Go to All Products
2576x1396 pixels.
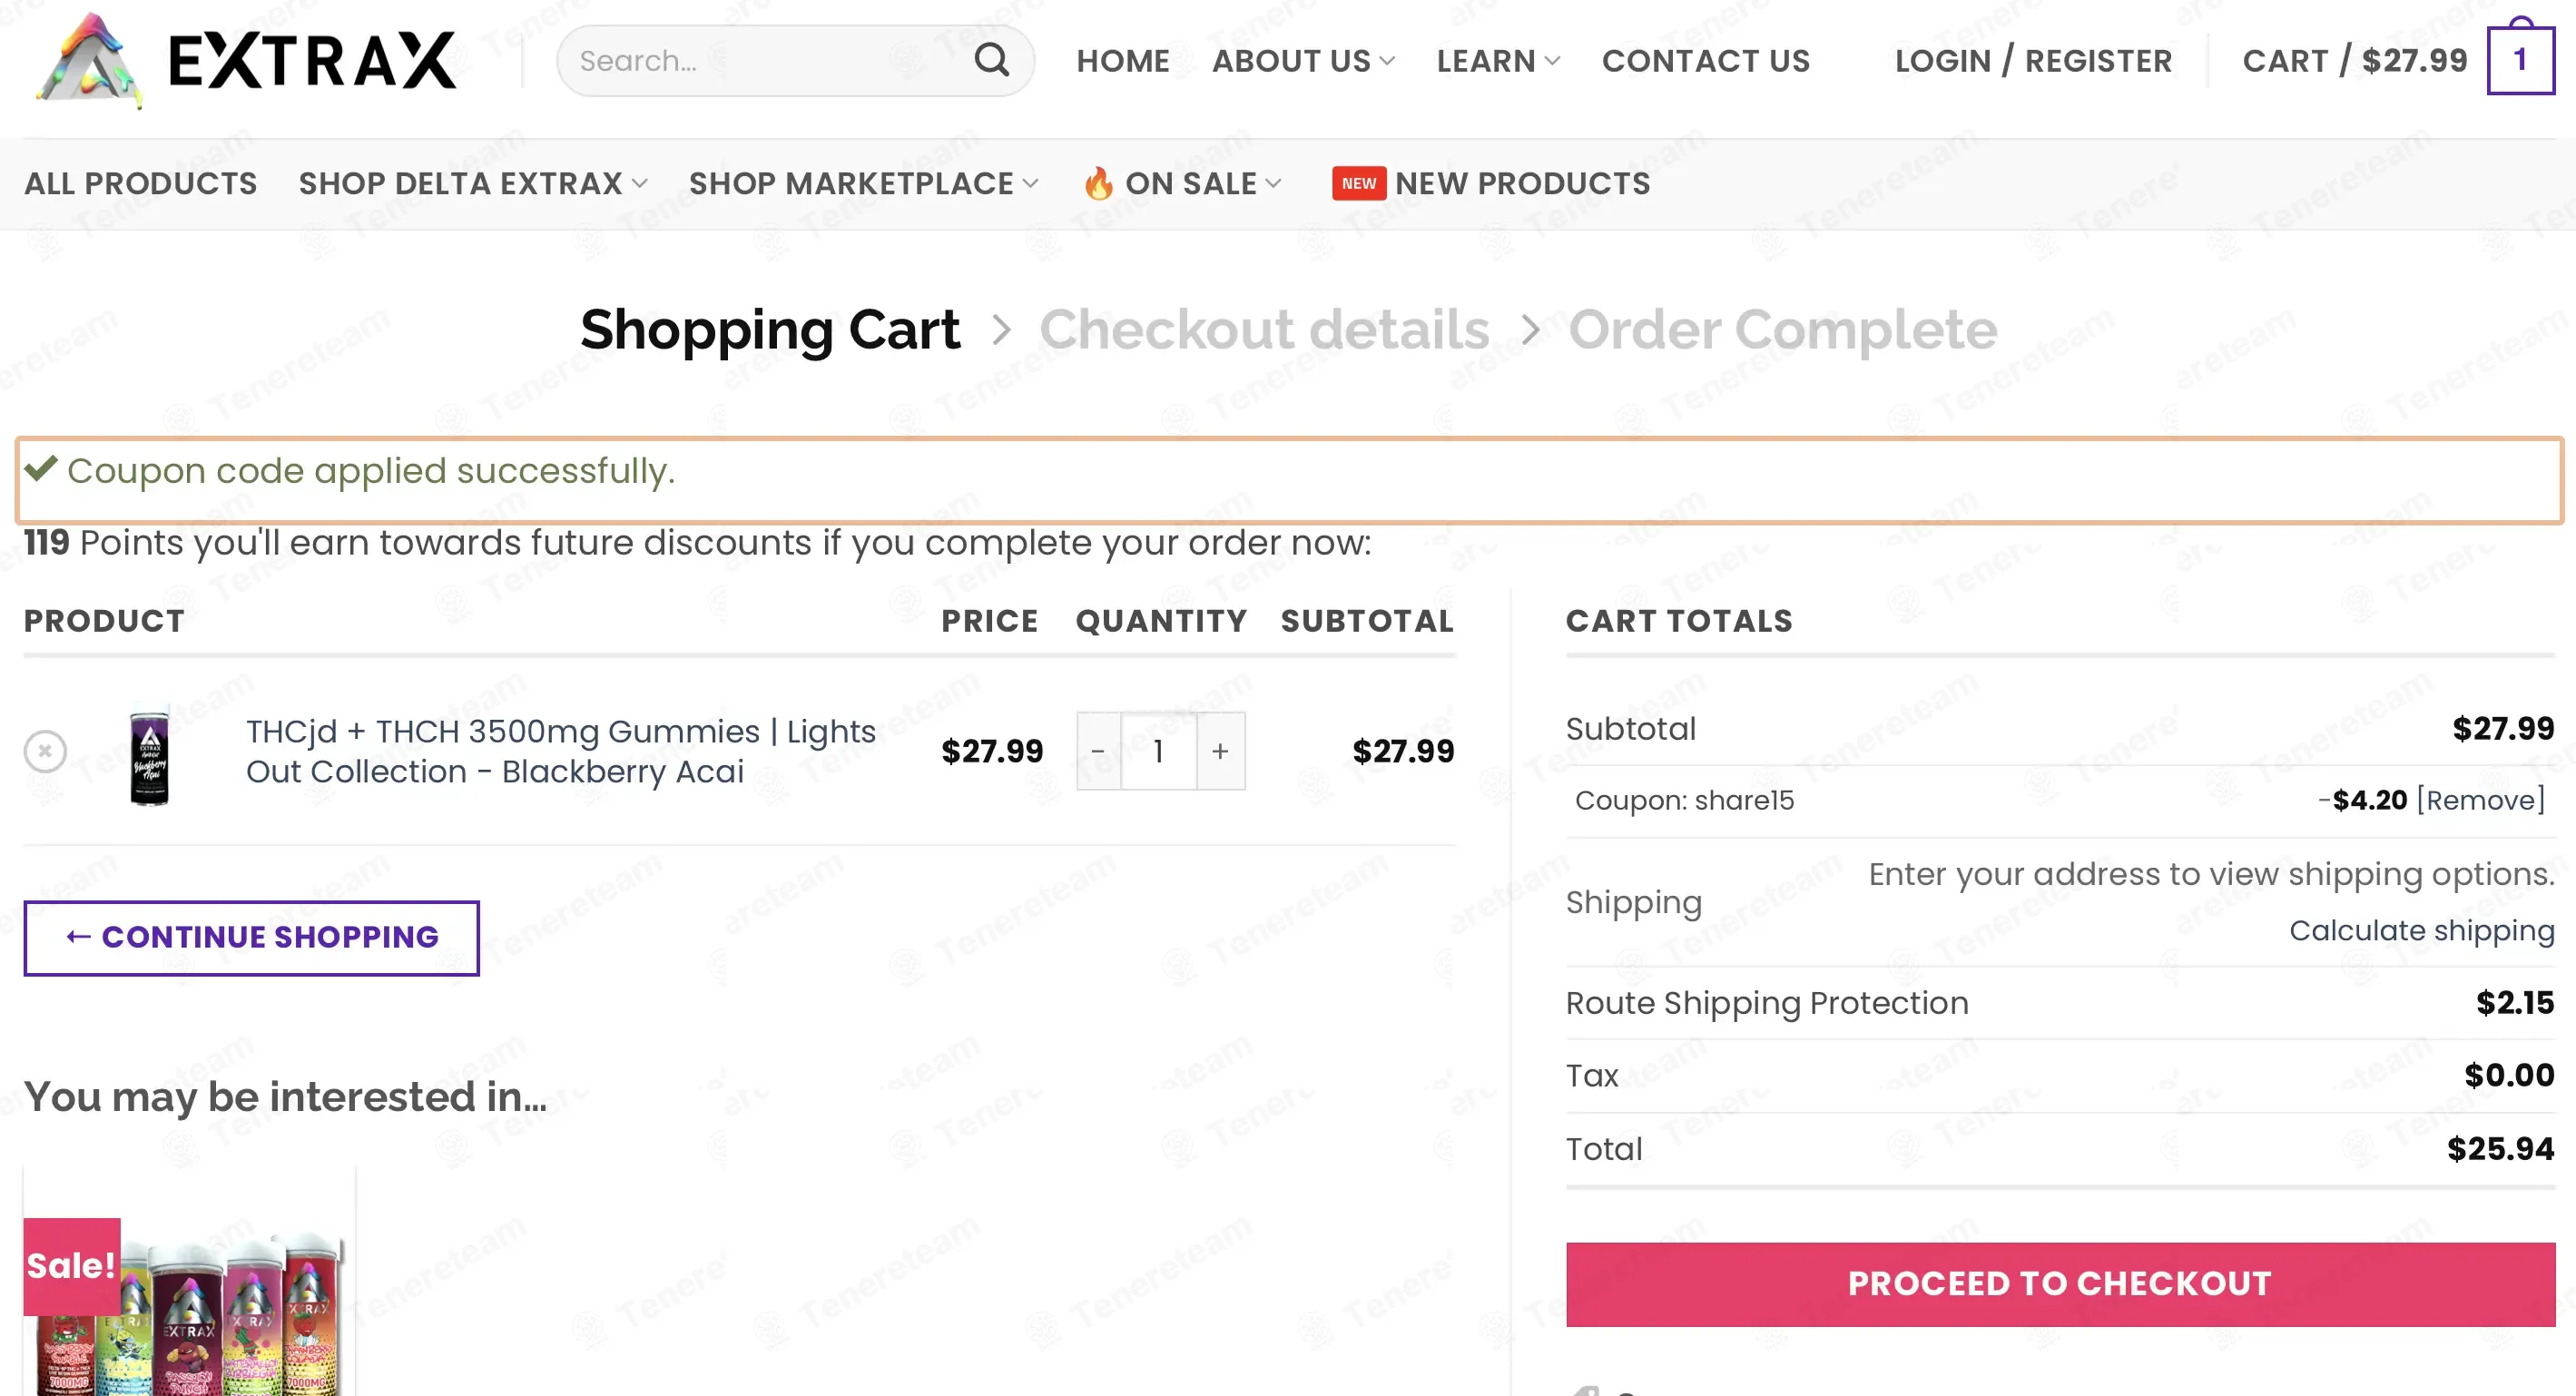[x=141, y=183]
